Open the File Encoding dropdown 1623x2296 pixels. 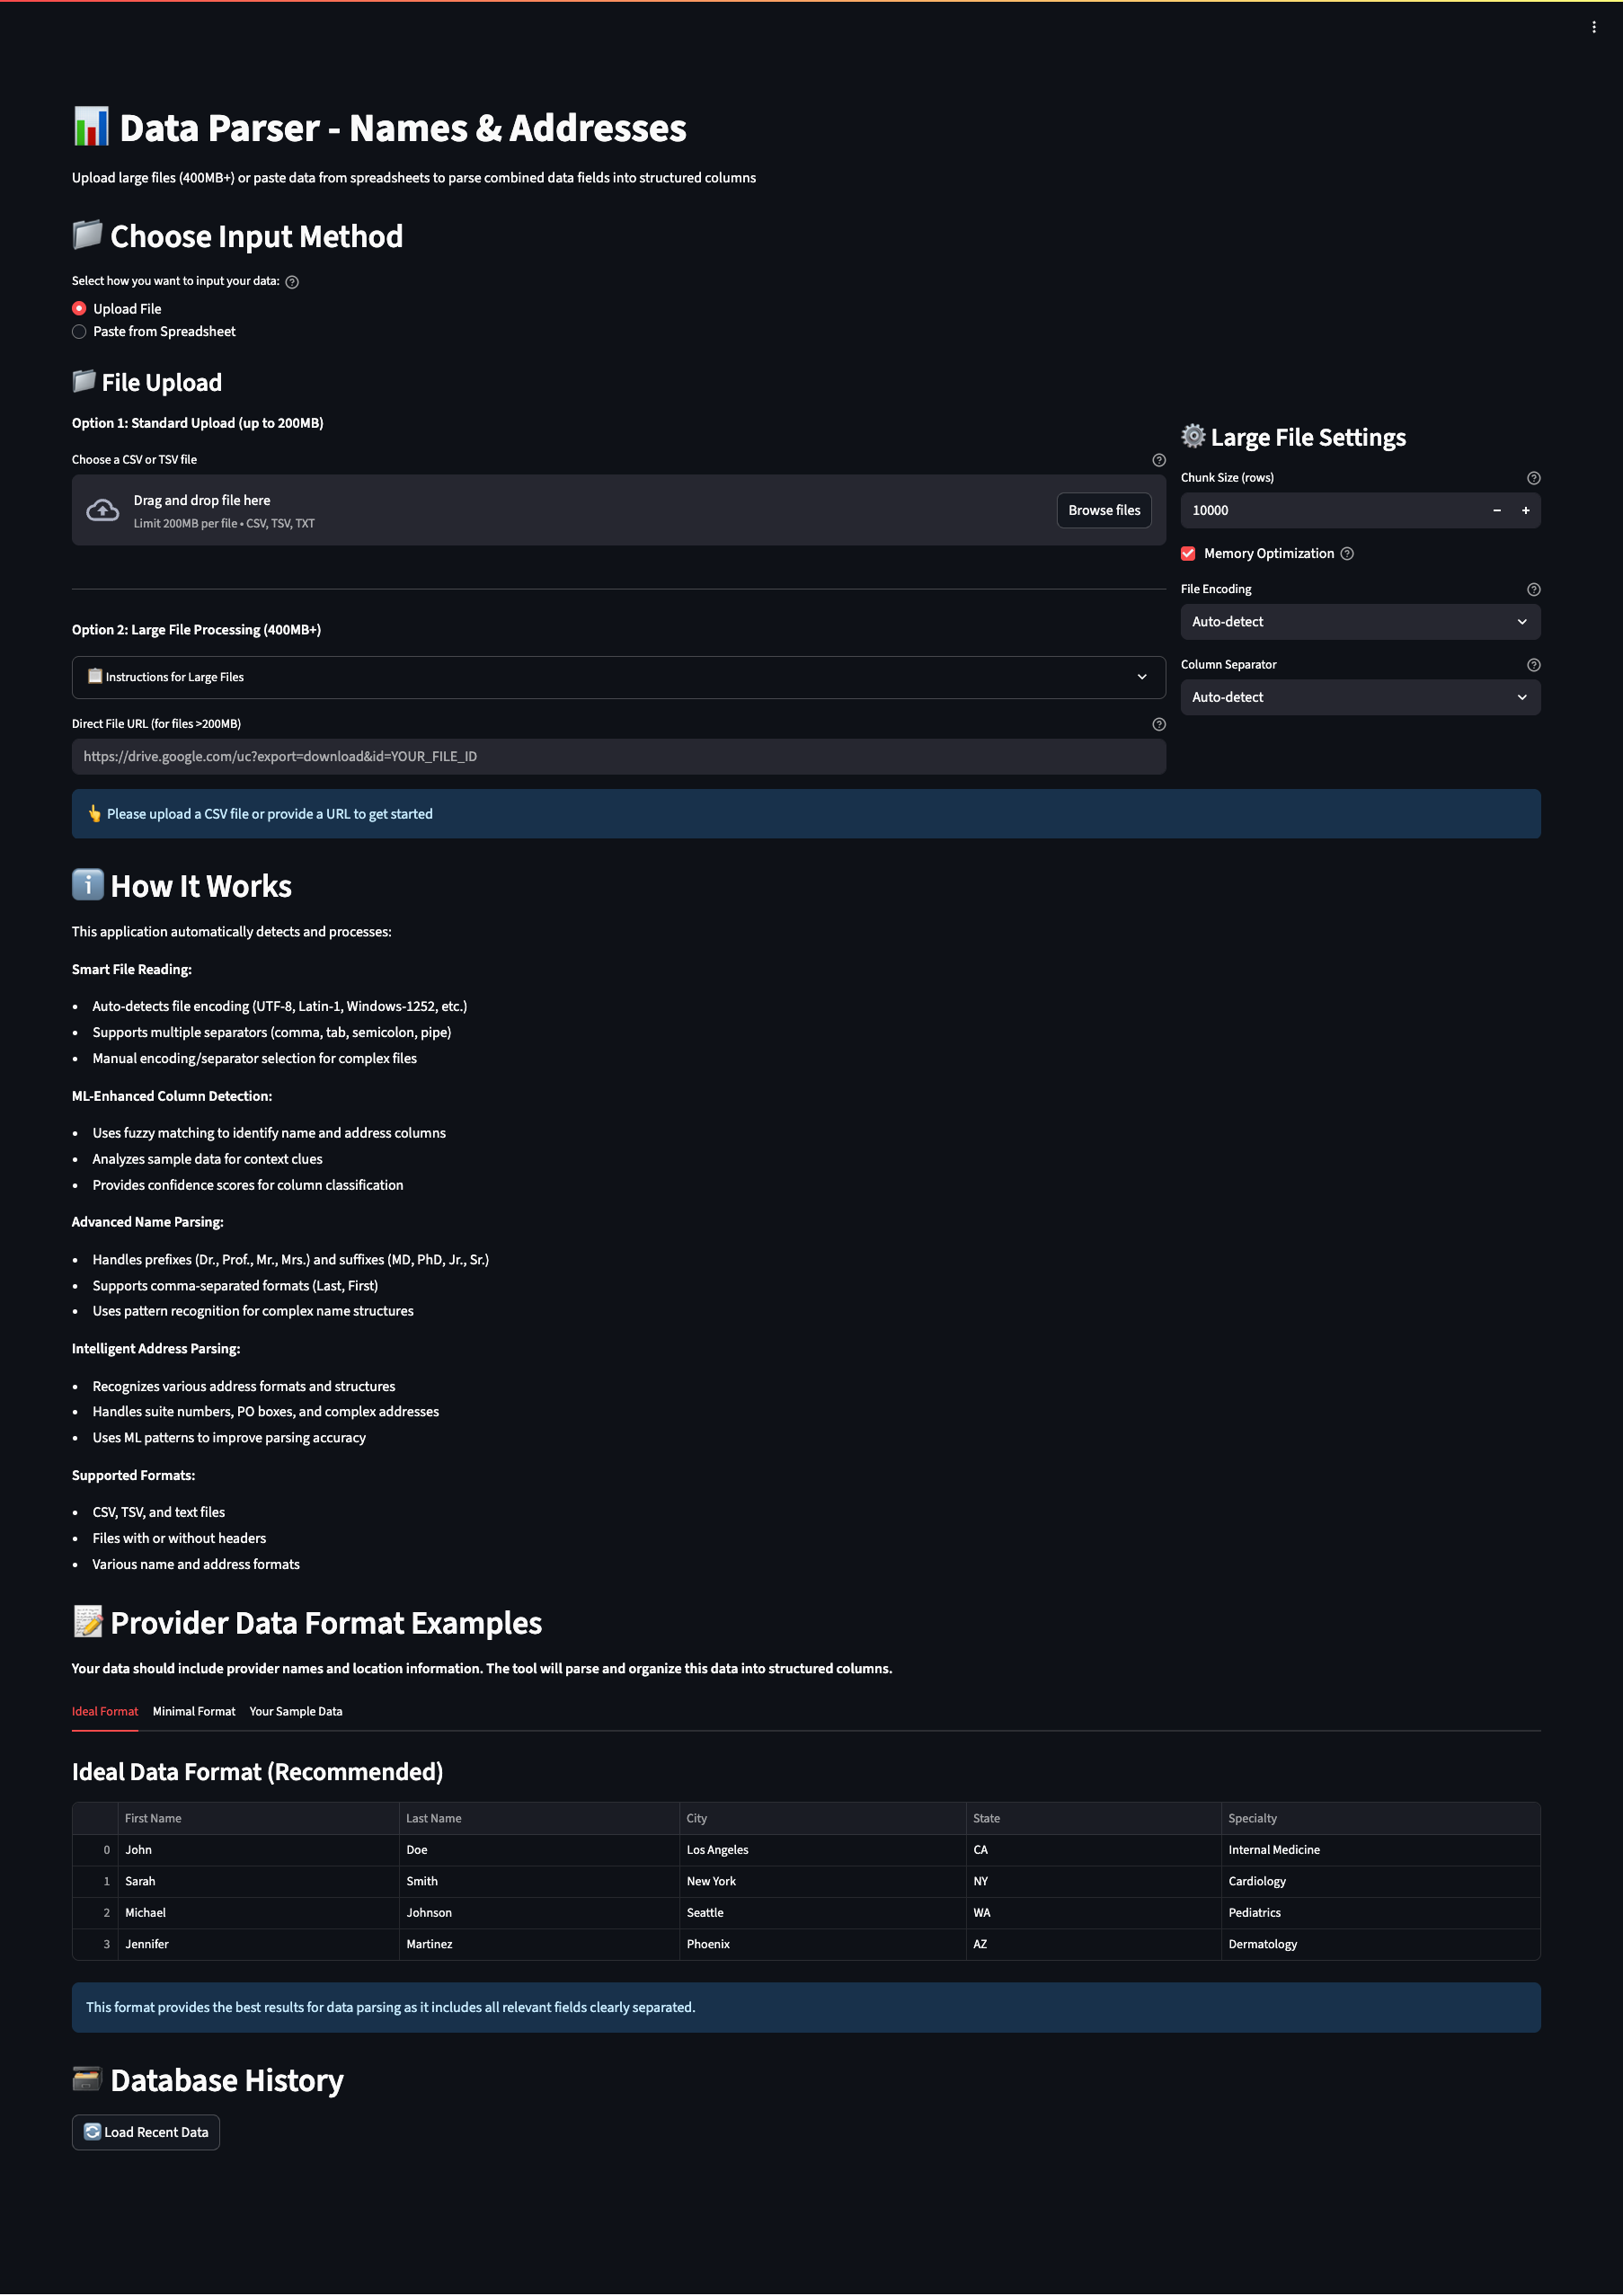click(x=1360, y=621)
